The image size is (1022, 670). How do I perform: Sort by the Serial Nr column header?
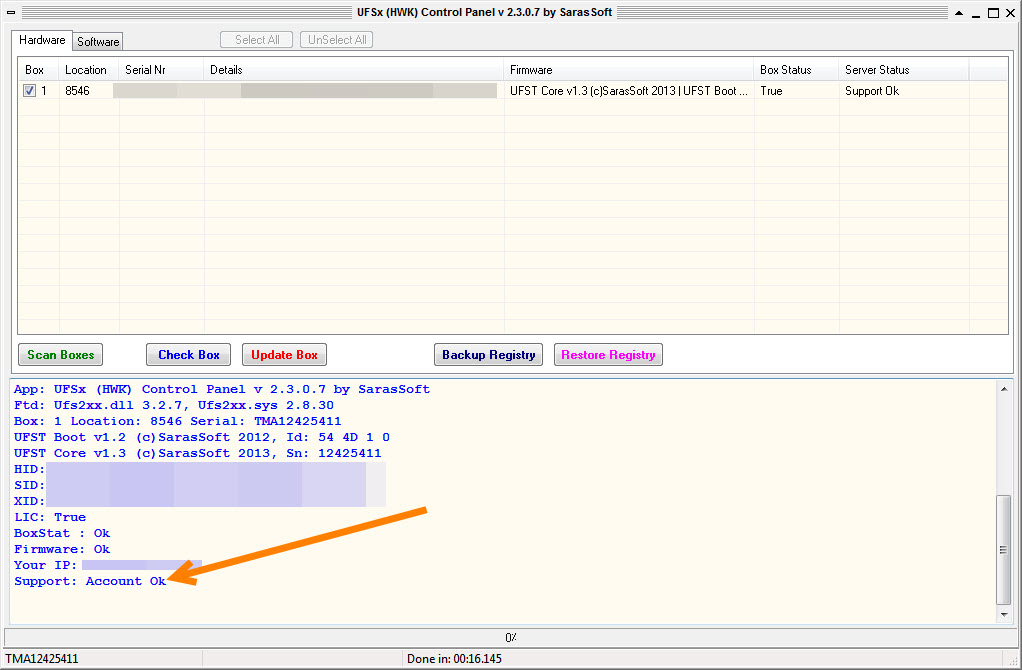click(162, 70)
